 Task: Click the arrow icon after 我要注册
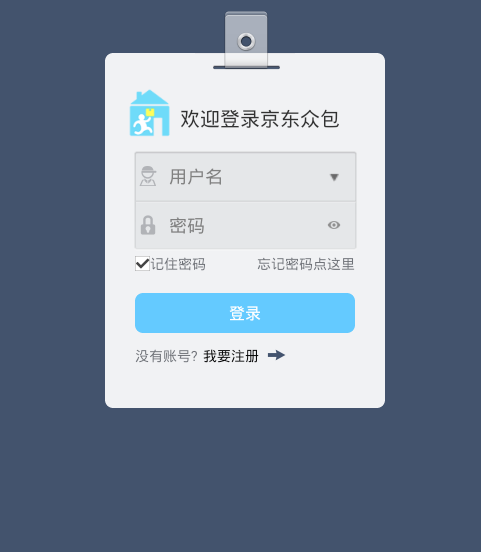click(276, 355)
